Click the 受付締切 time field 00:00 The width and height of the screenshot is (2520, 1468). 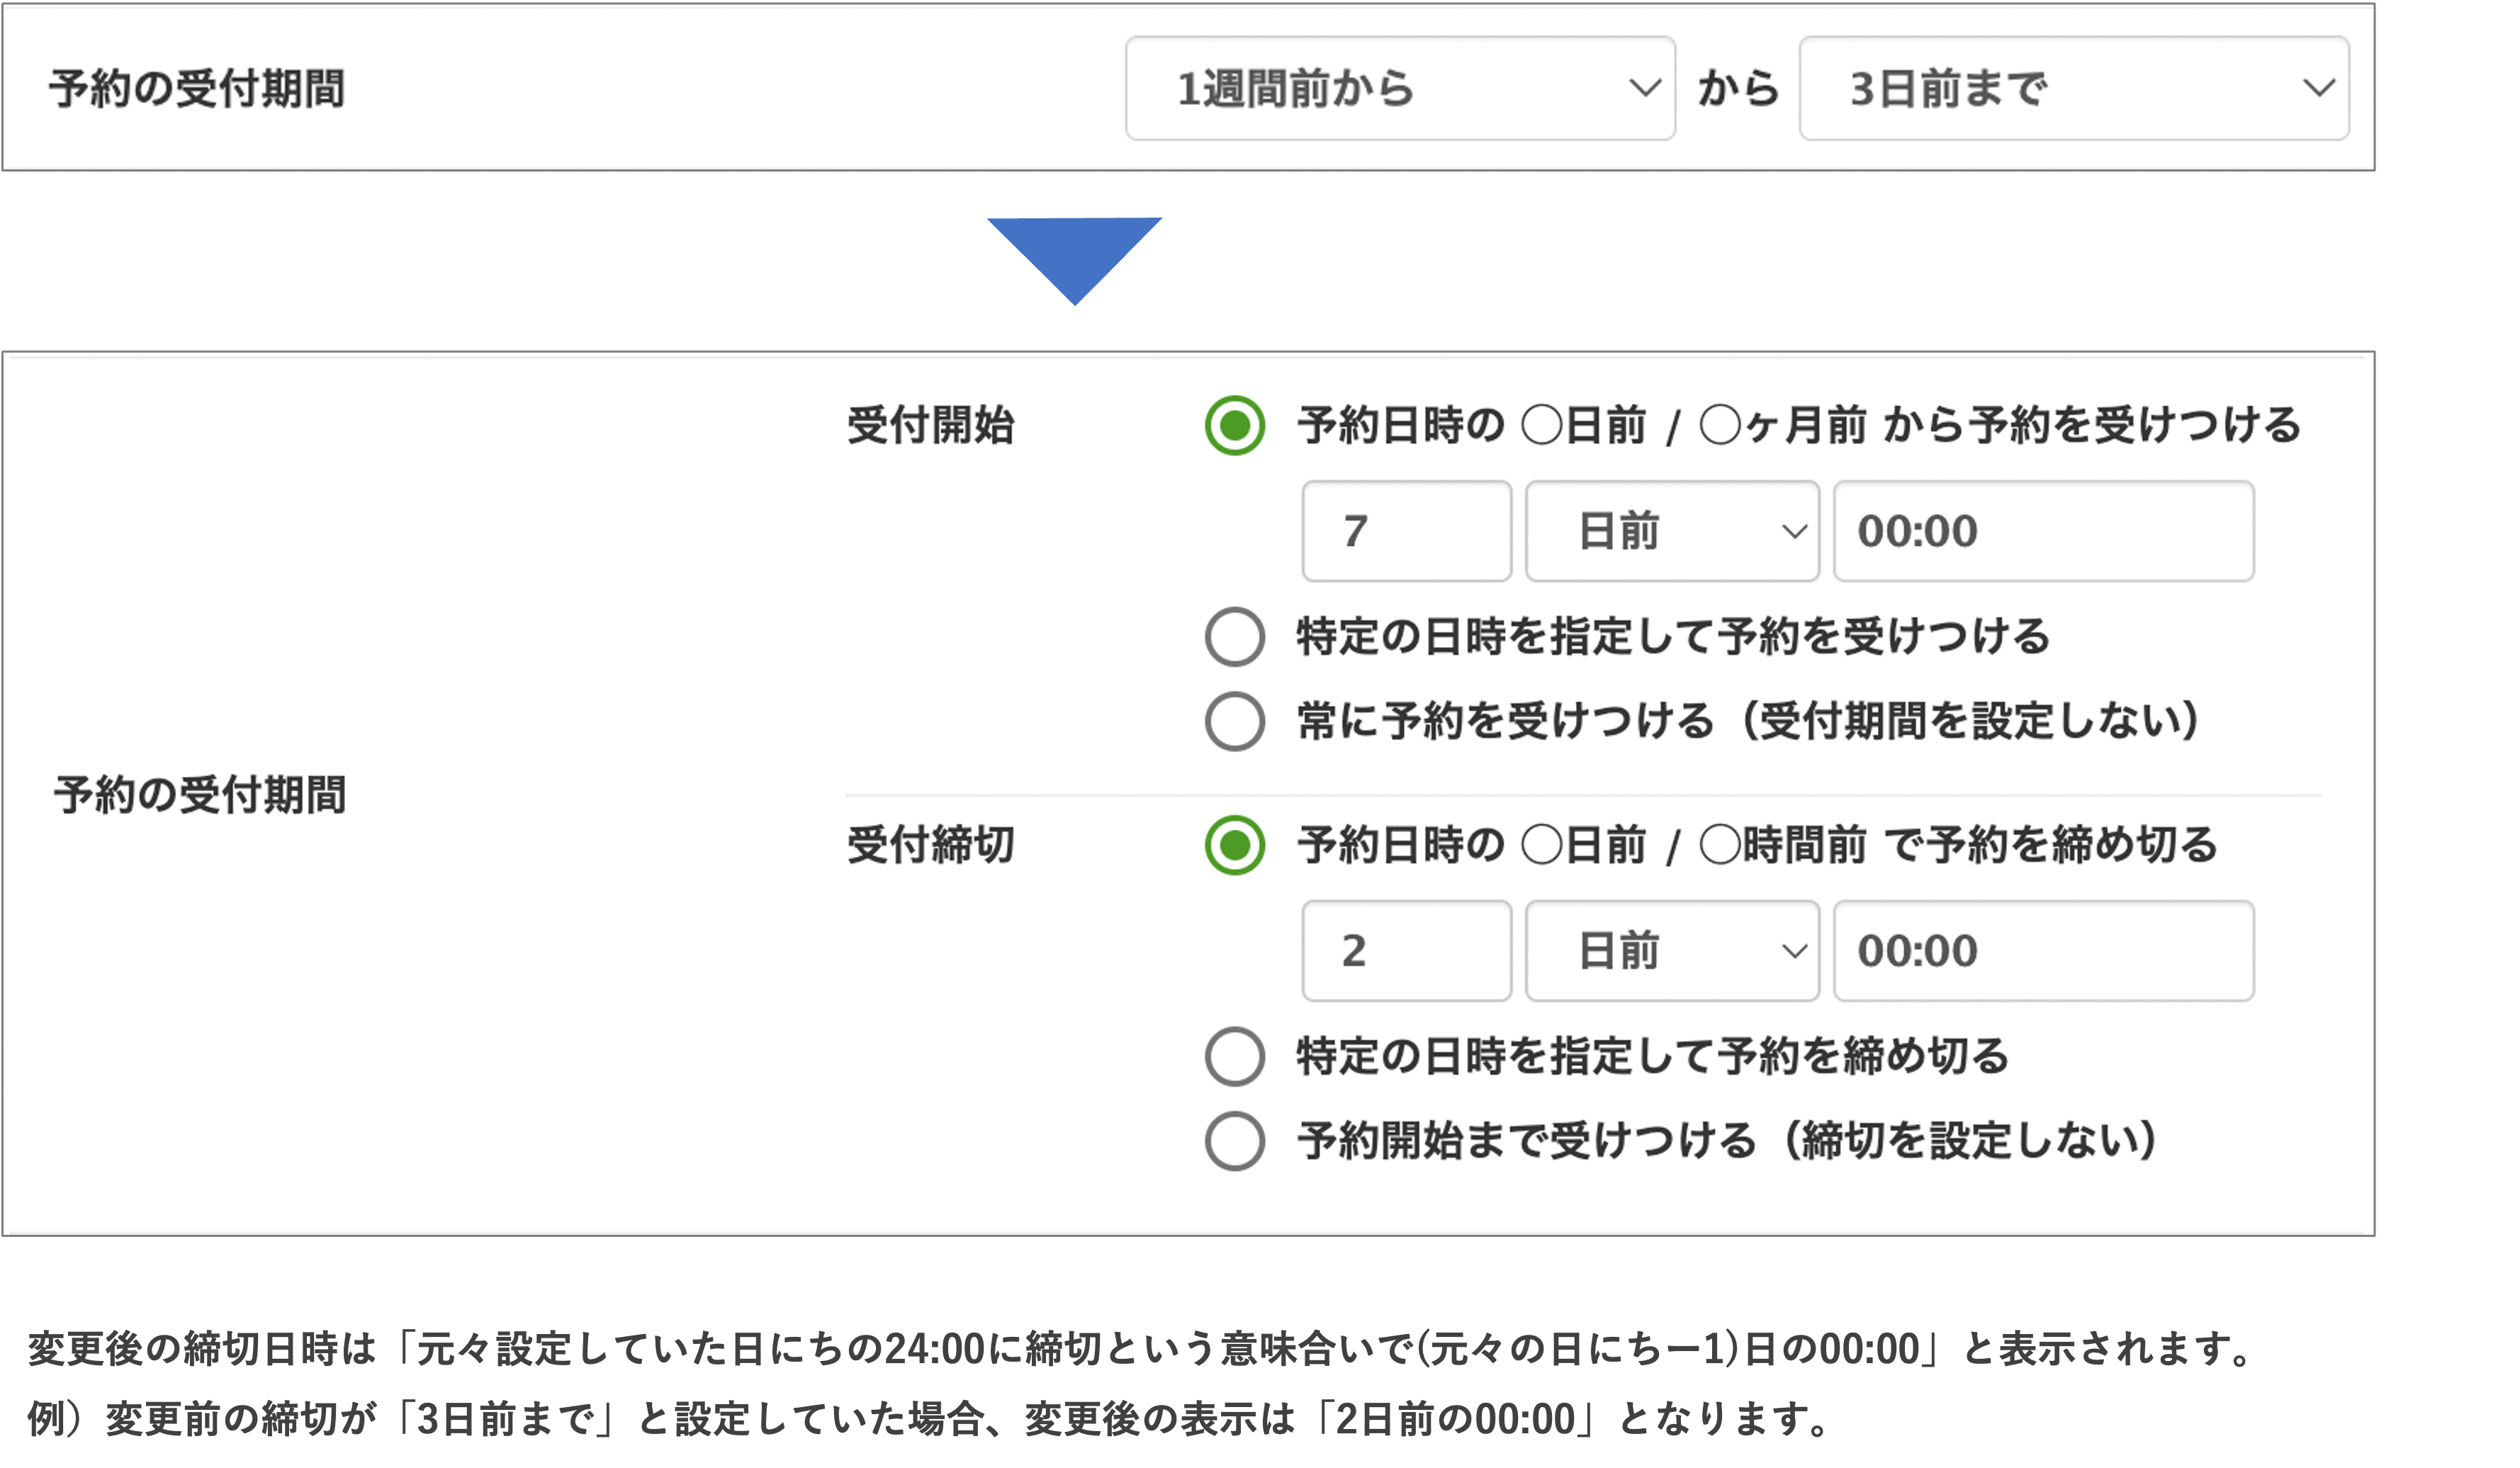(2044, 951)
